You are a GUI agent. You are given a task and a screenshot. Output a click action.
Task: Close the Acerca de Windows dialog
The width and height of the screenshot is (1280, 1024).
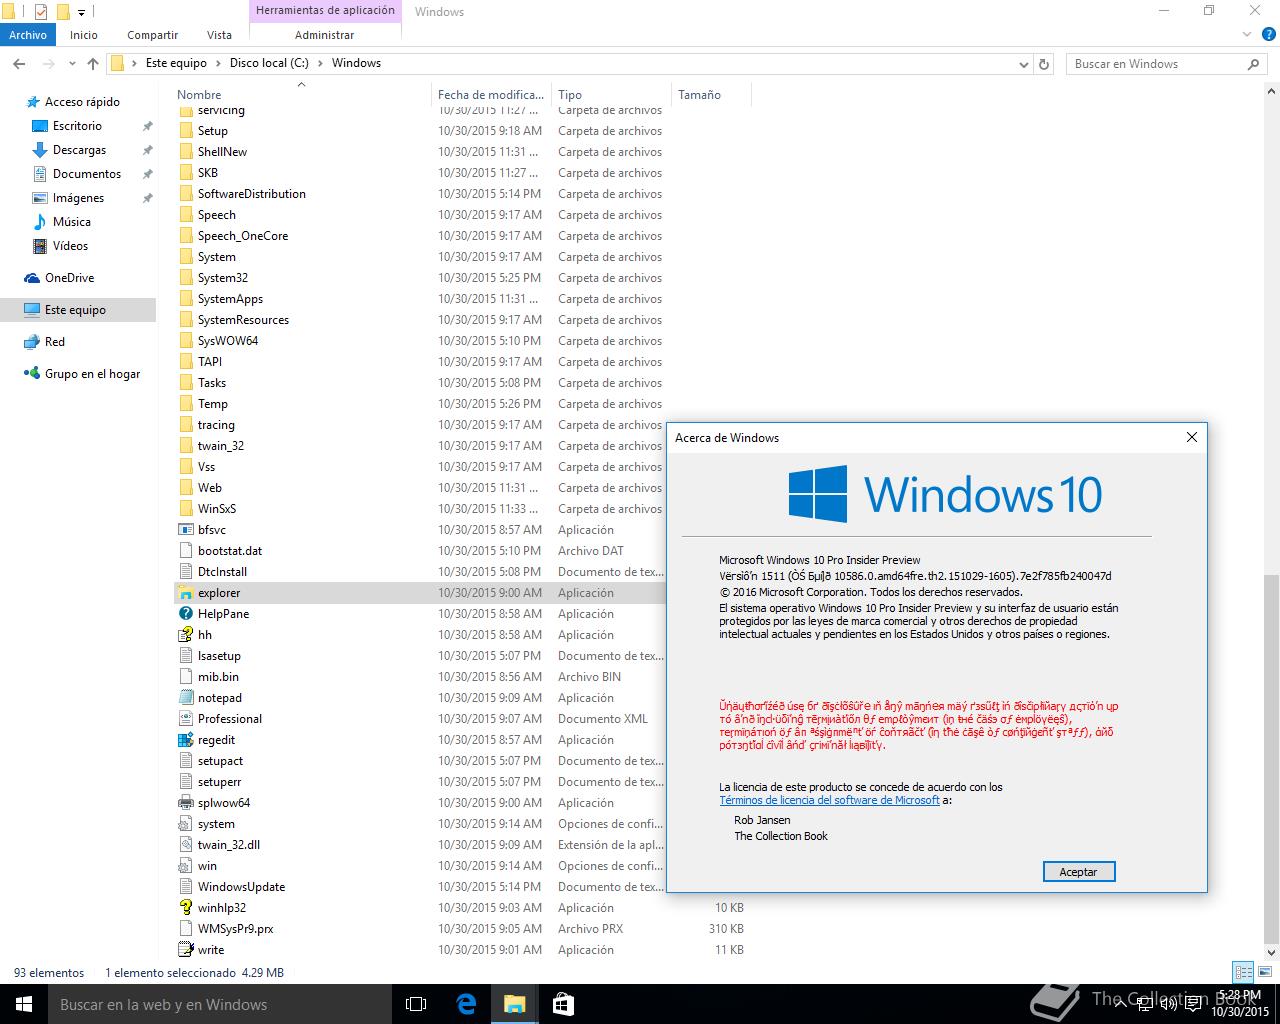tap(1191, 437)
